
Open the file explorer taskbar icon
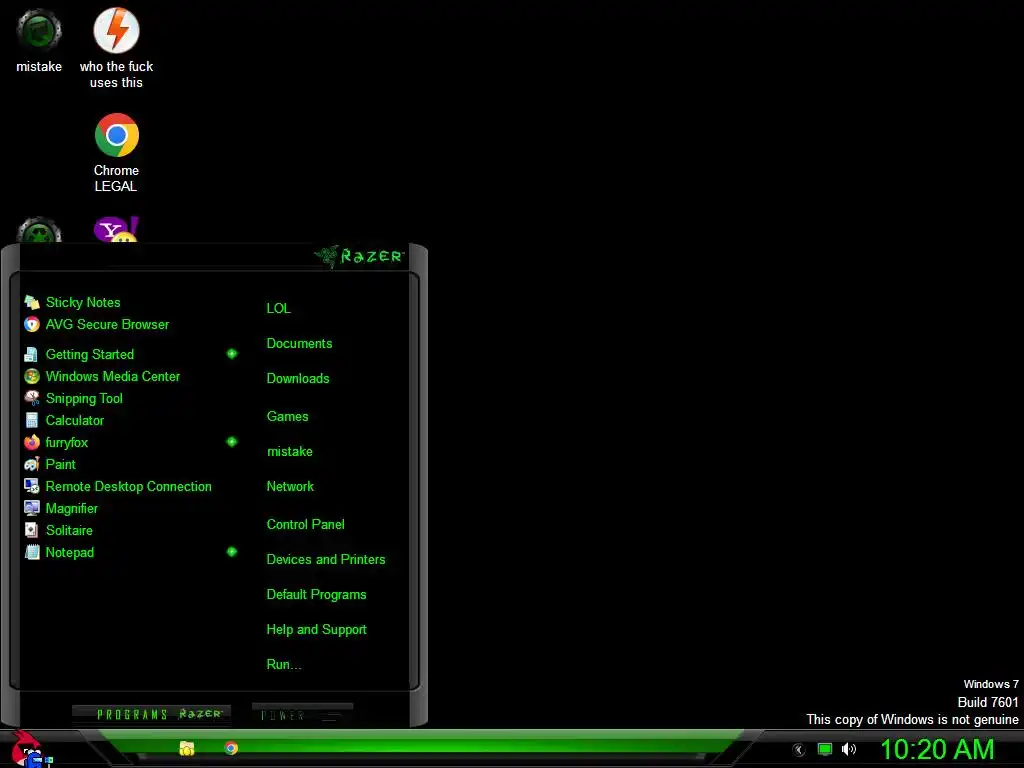click(x=187, y=748)
